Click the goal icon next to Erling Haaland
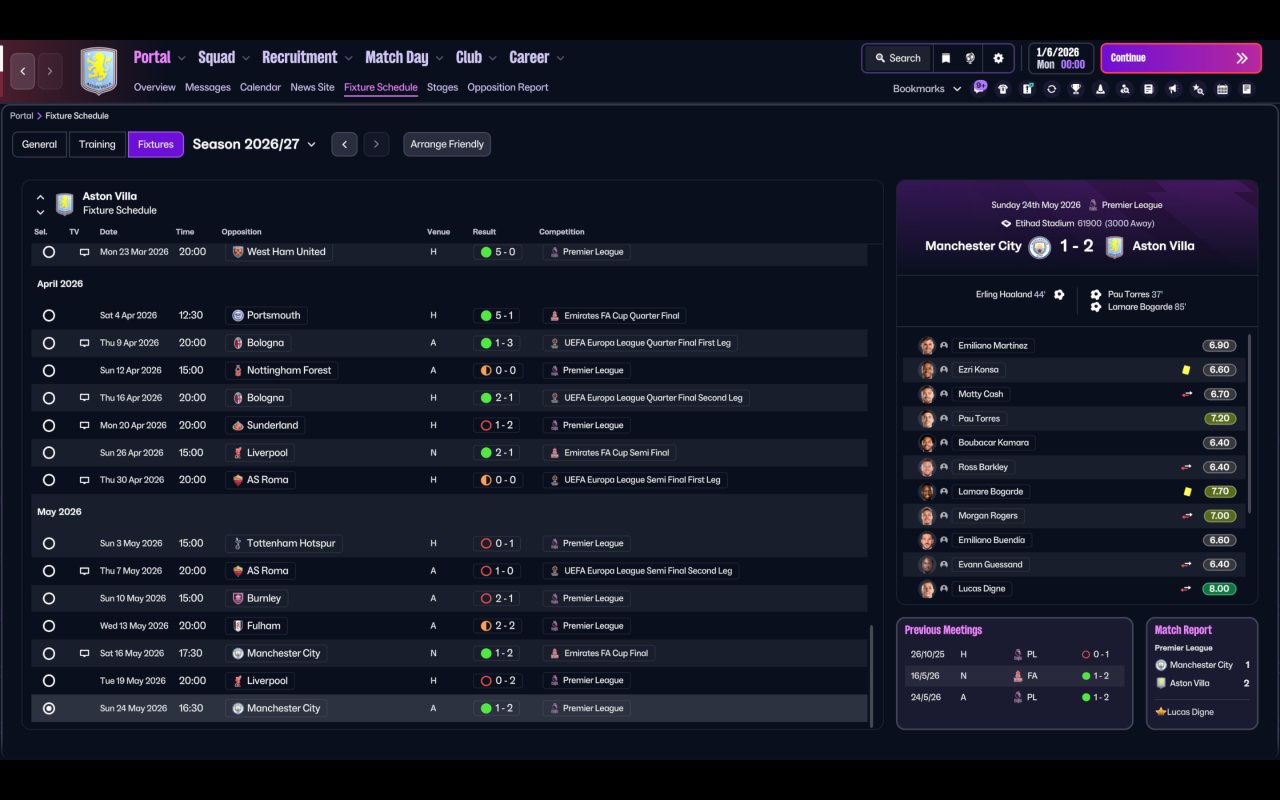The height and width of the screenshot is (800, 1280). [x=1059, y=295]
